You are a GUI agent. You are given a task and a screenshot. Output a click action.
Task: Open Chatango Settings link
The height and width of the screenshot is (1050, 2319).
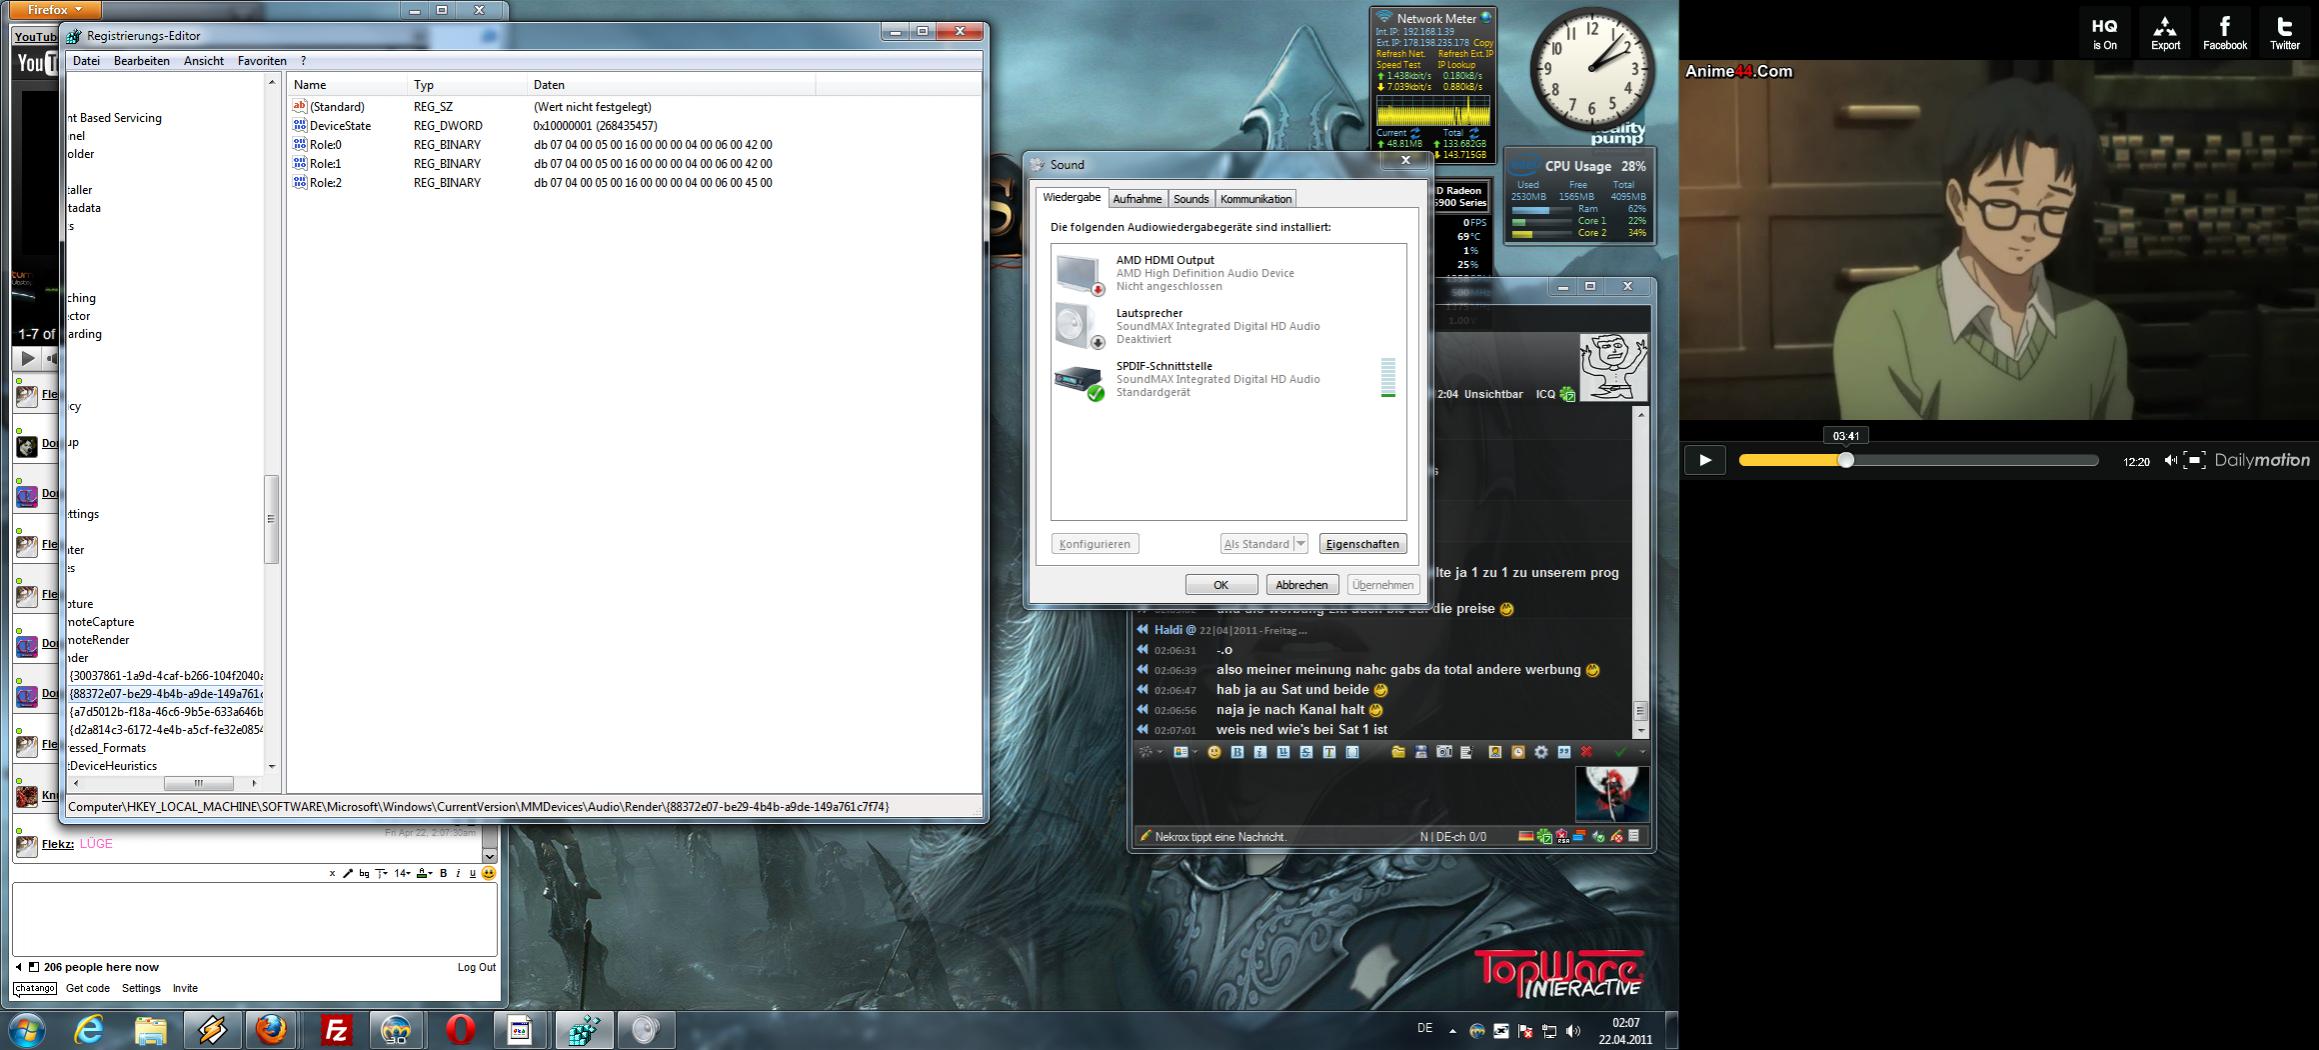click(x=141, y=988)
